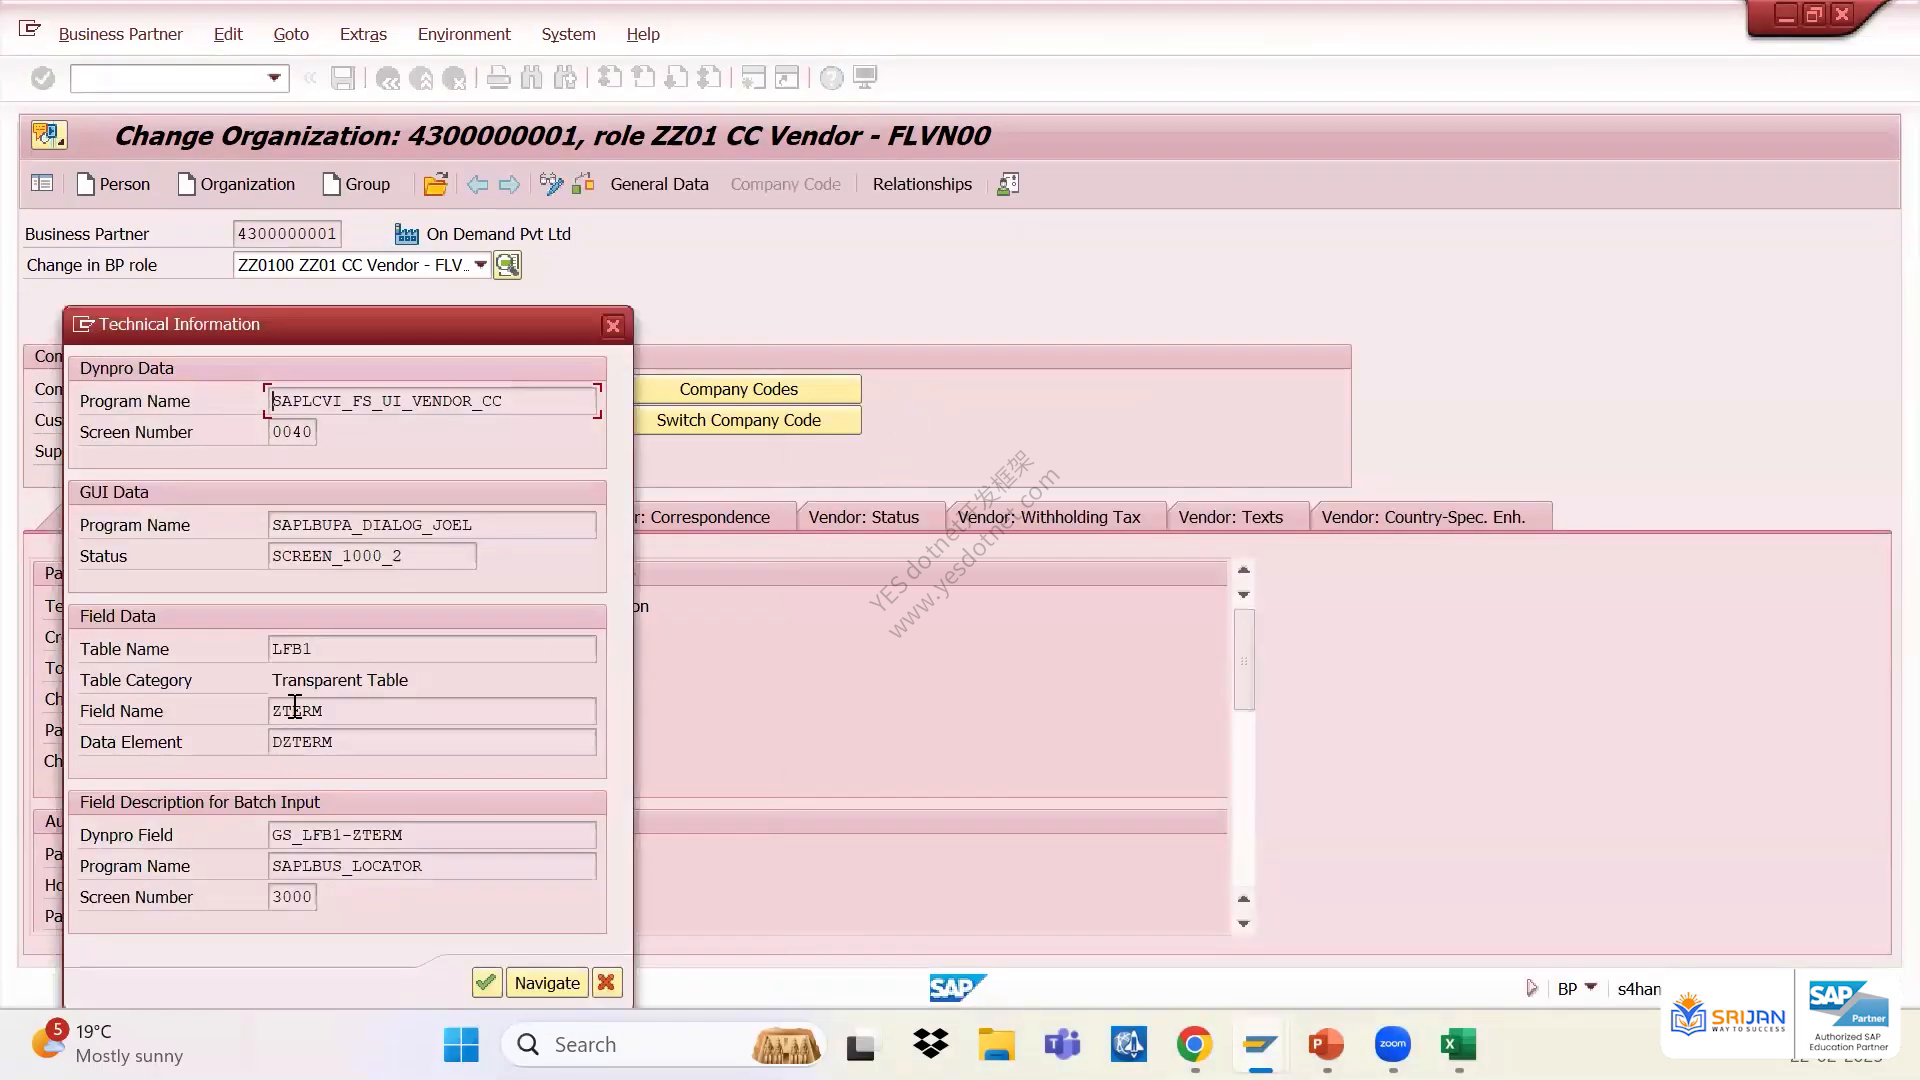Click the Switch Company Code button
Viewport: 1920px width, 1080px height.
(x=739, y=420)
